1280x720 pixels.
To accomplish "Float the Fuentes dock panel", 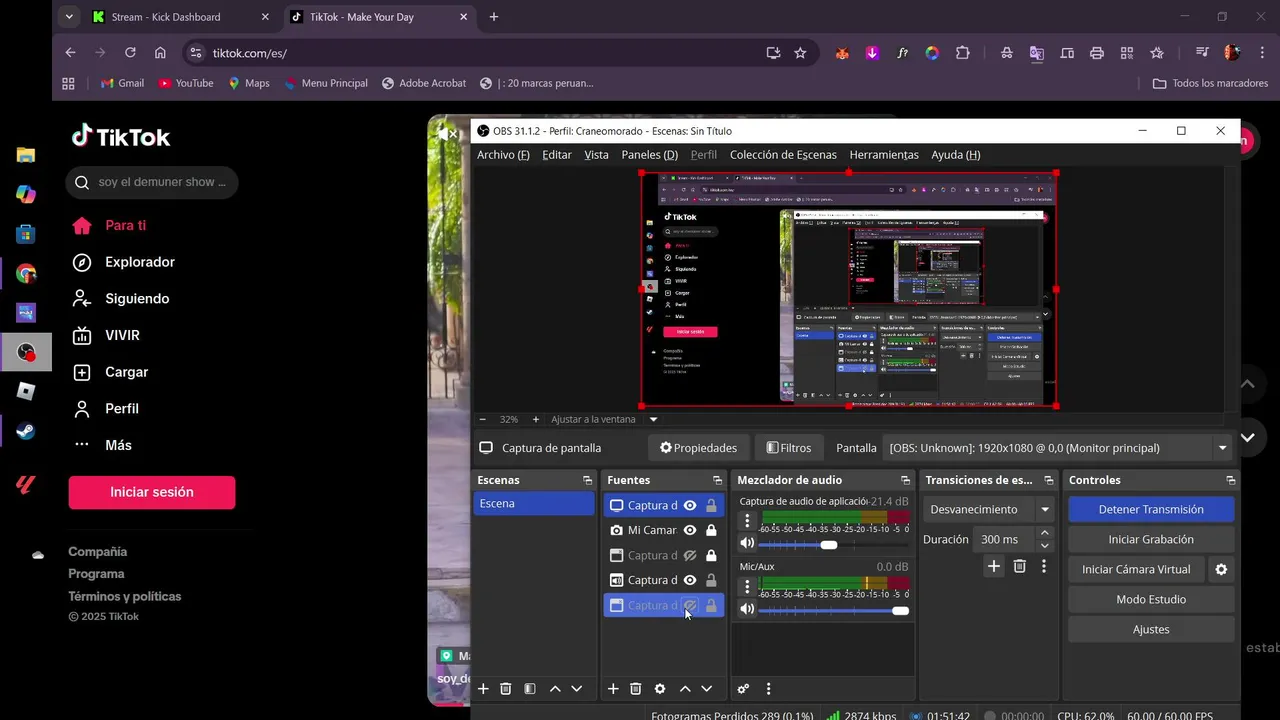I will pos(717,480).
